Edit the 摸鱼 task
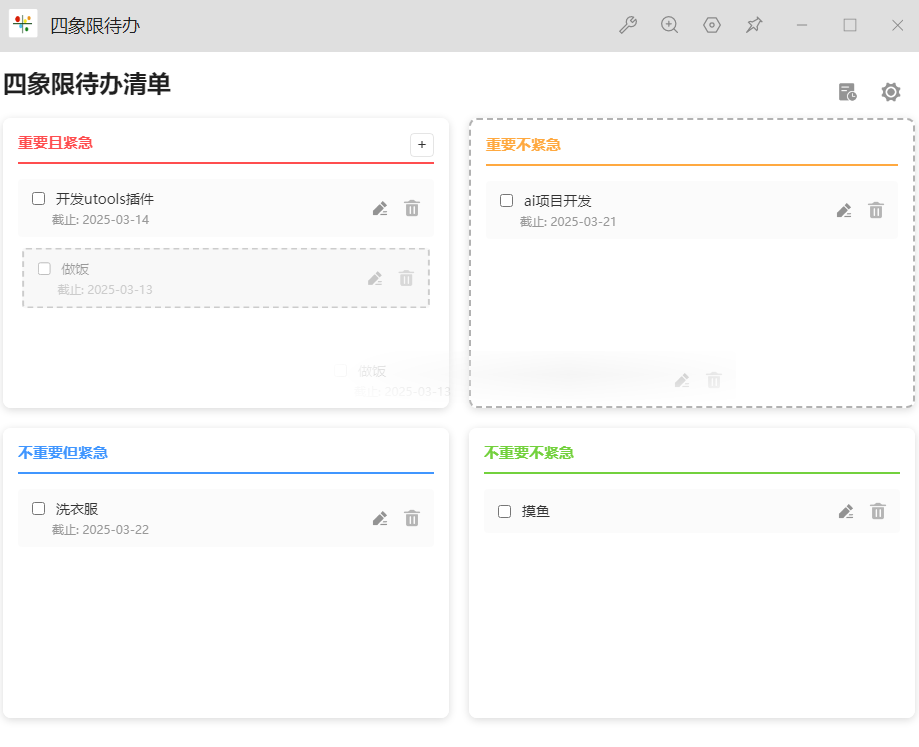919x747 pixels. [846, 511]
